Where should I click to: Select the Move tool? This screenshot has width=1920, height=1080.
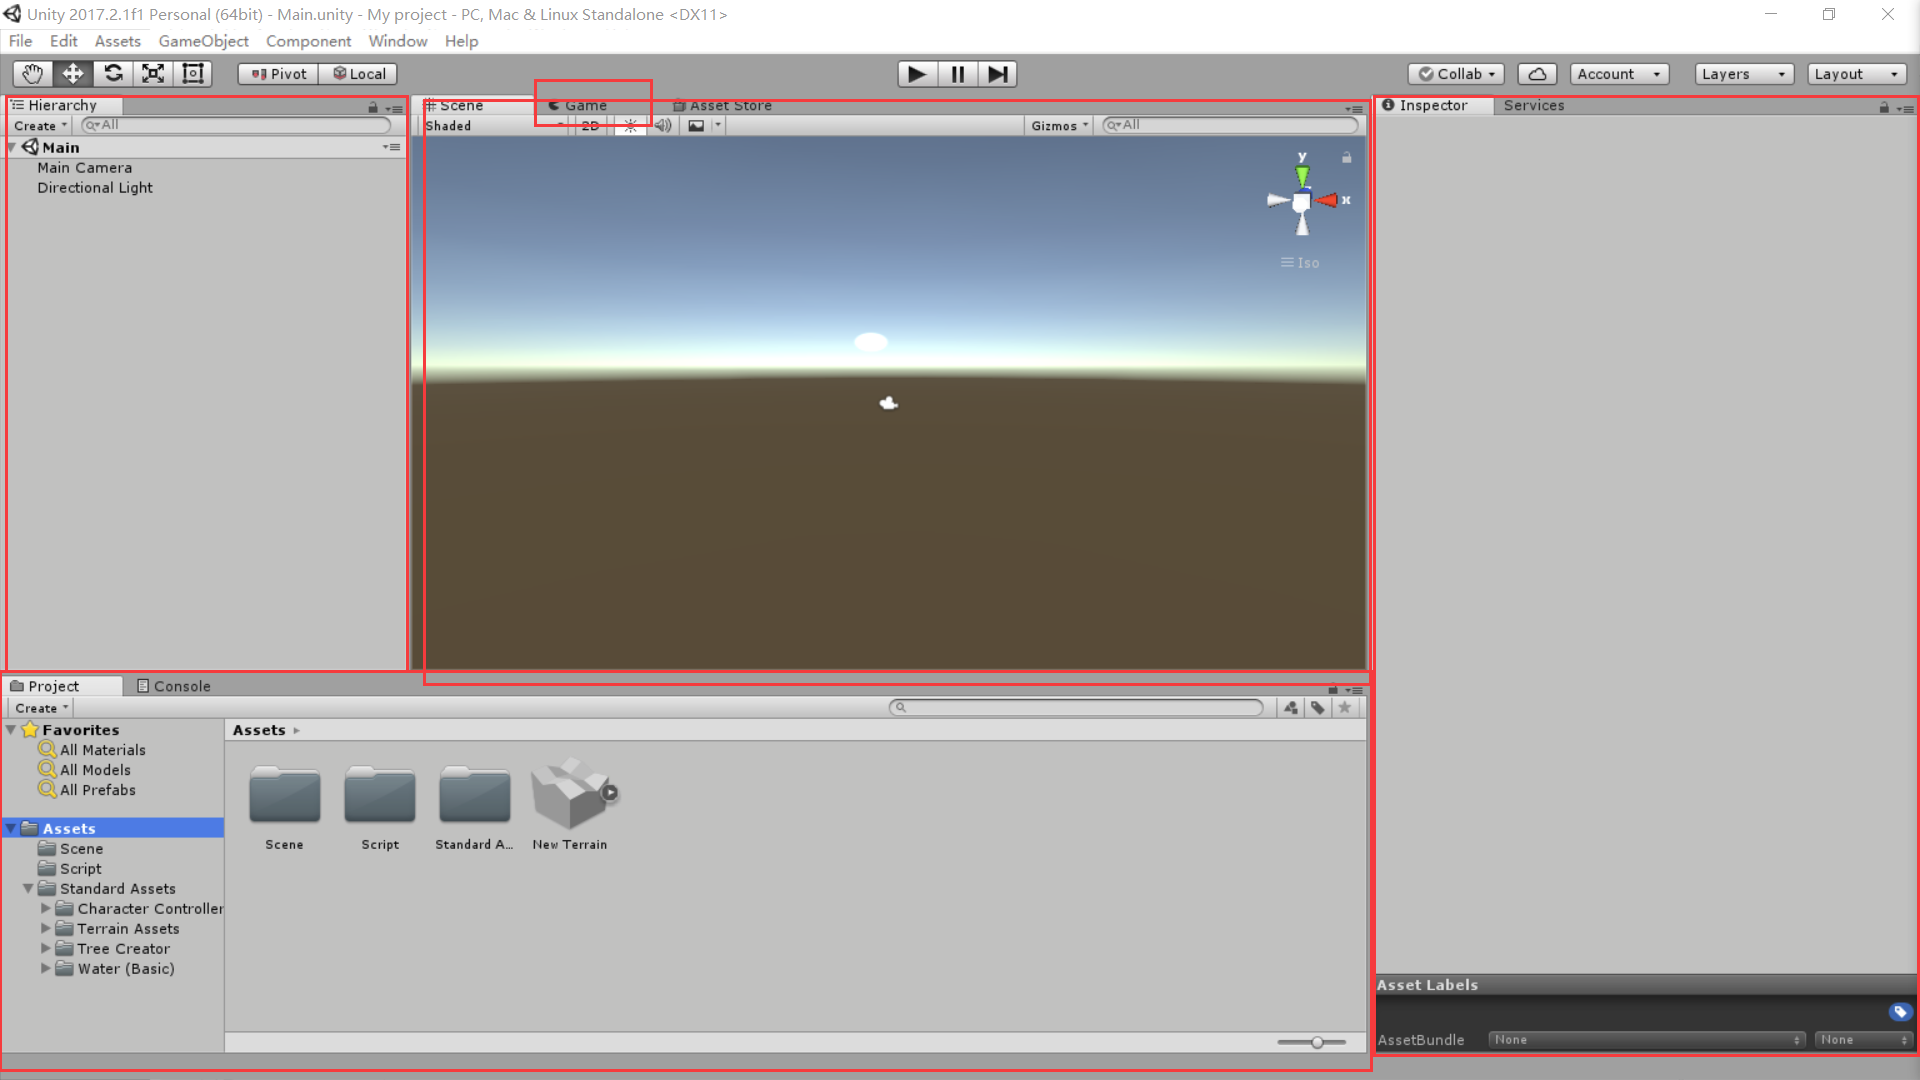point(72,73)
